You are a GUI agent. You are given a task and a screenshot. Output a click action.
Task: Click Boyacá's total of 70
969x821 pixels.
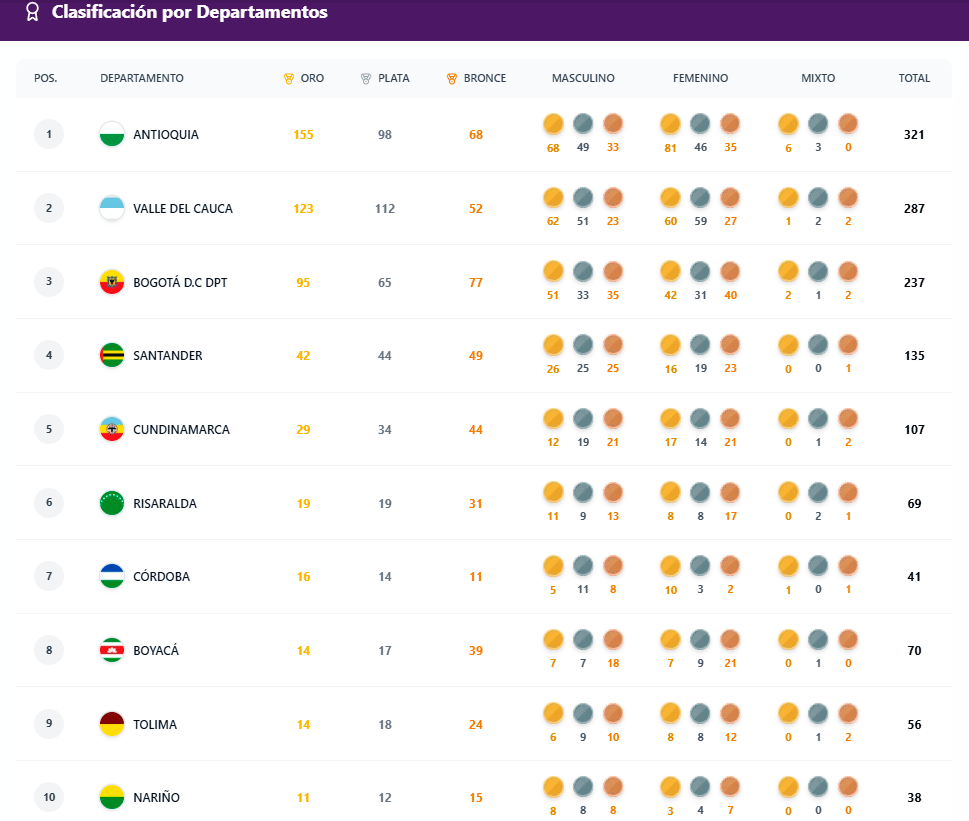coord(913,650)
